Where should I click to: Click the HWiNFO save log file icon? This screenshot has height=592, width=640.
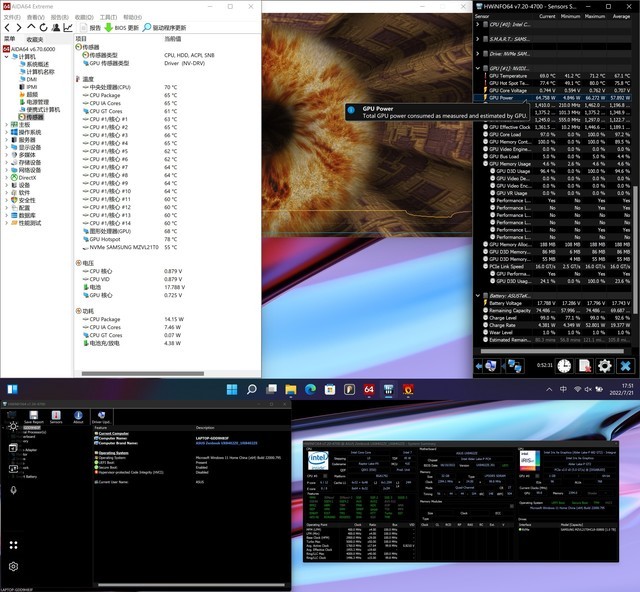[x=586, y=366]
